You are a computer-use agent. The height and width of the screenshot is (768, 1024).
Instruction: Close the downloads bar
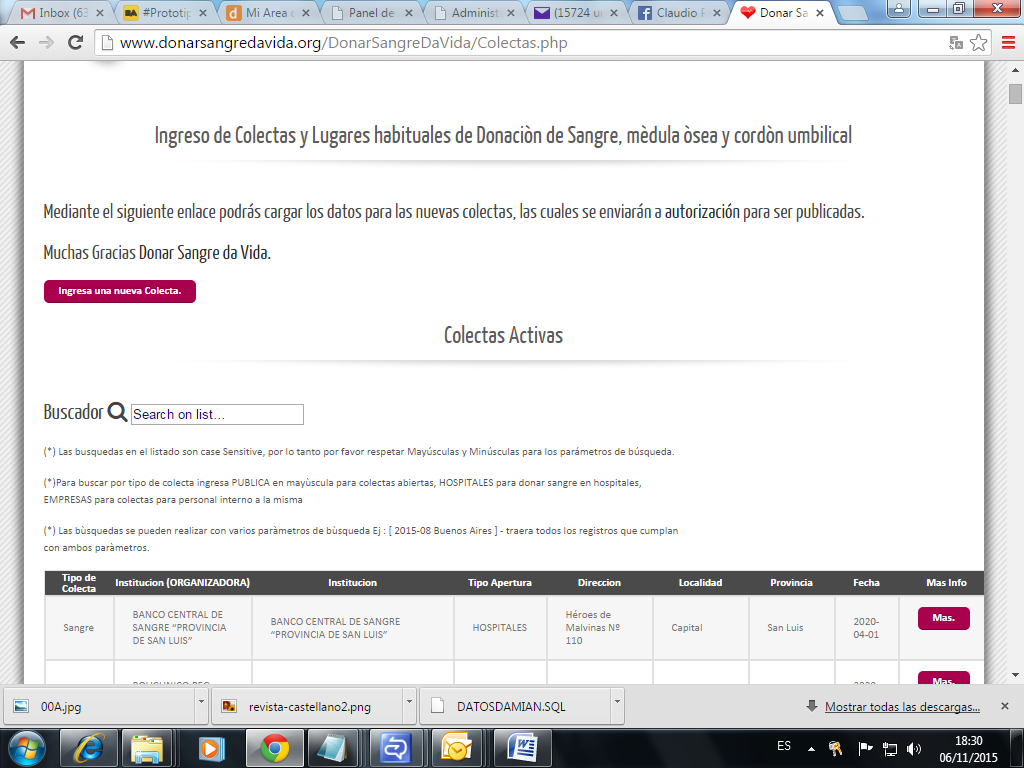[x=1005, y=706]
